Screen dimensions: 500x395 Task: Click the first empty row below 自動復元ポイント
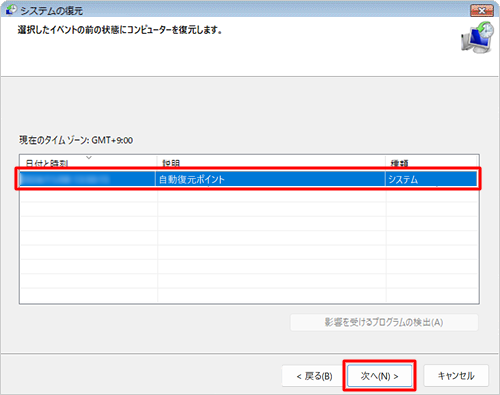tap(249, 195)
